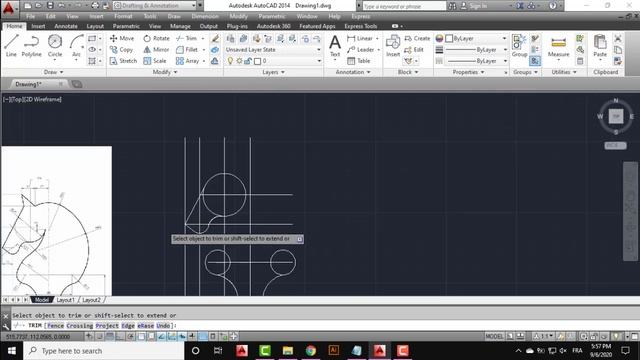Open the layer 0 dropdown list

319,61
